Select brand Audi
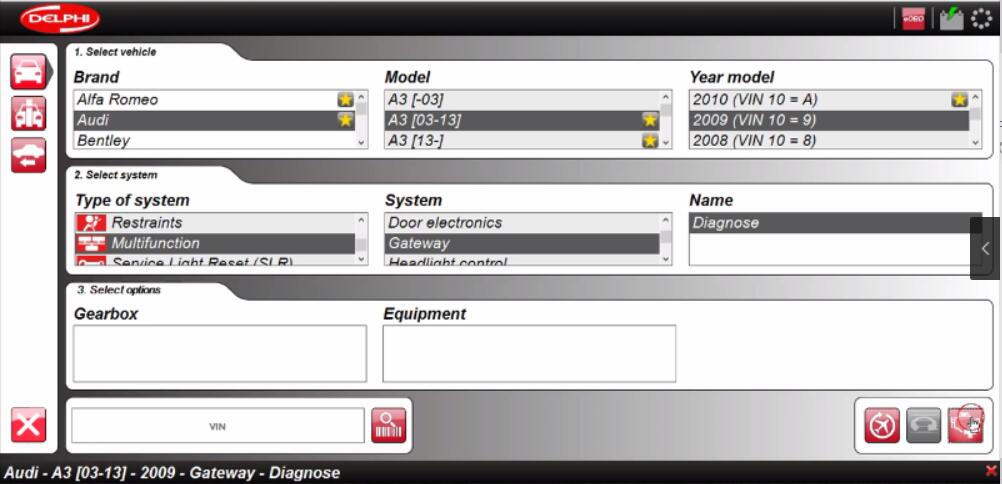This screenshot has width=1002, height=484. [214, 120]
